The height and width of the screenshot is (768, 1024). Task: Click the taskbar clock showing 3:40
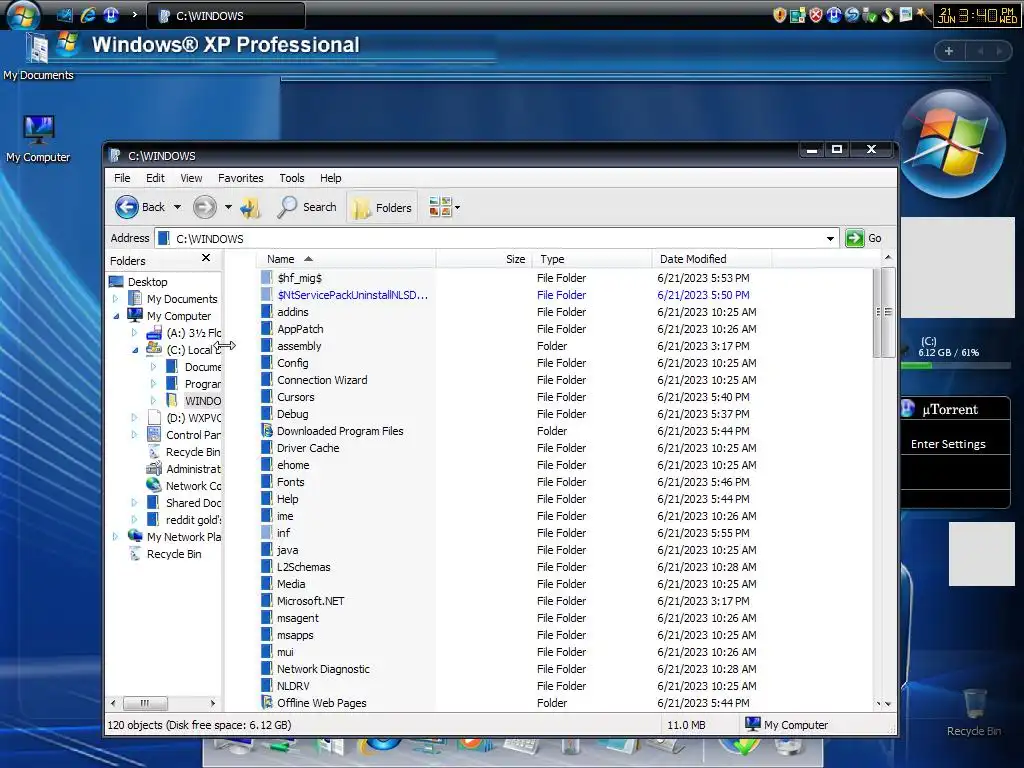(x=978, y=15)
